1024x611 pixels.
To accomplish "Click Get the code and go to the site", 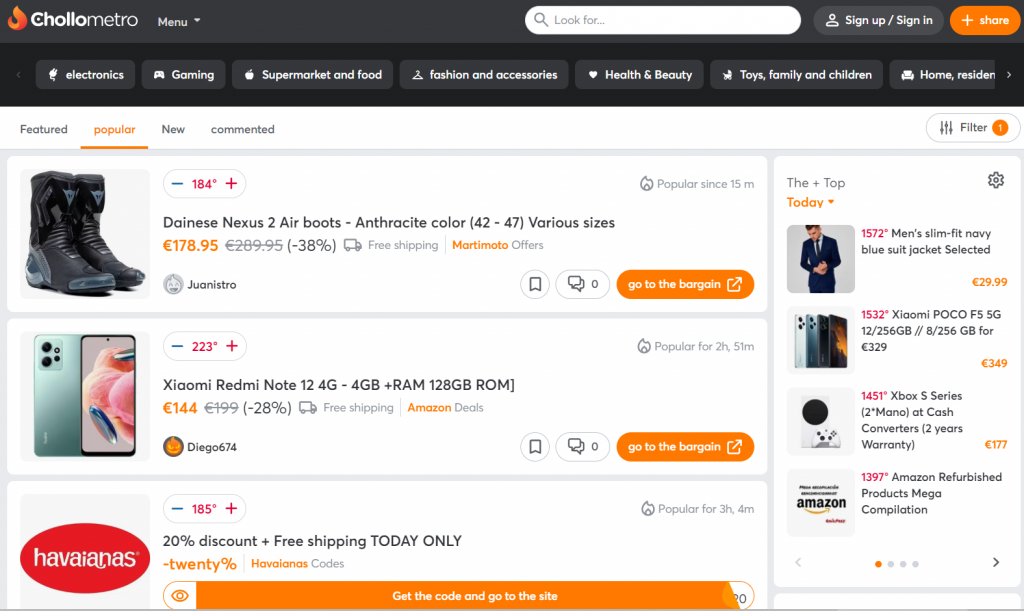I will [x=475, y=596].
